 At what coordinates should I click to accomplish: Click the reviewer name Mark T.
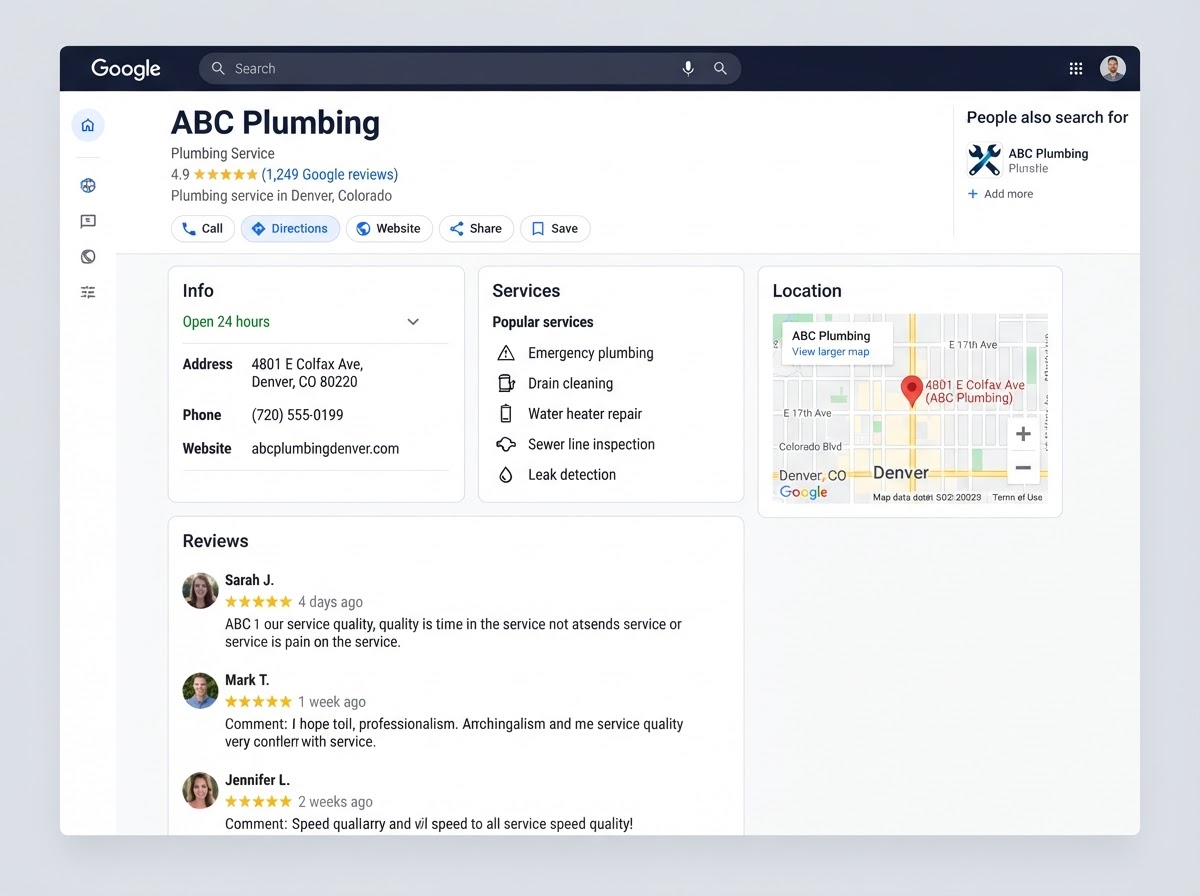point(247,680)
